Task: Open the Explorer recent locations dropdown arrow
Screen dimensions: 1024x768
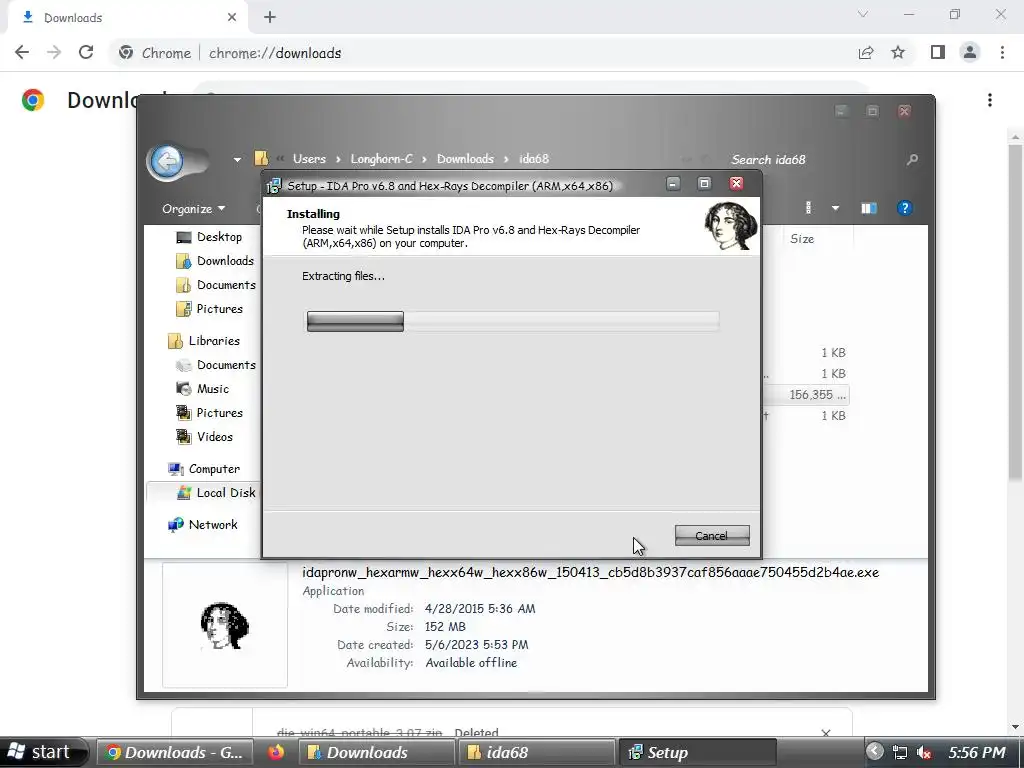Action: tap(237, 159)
